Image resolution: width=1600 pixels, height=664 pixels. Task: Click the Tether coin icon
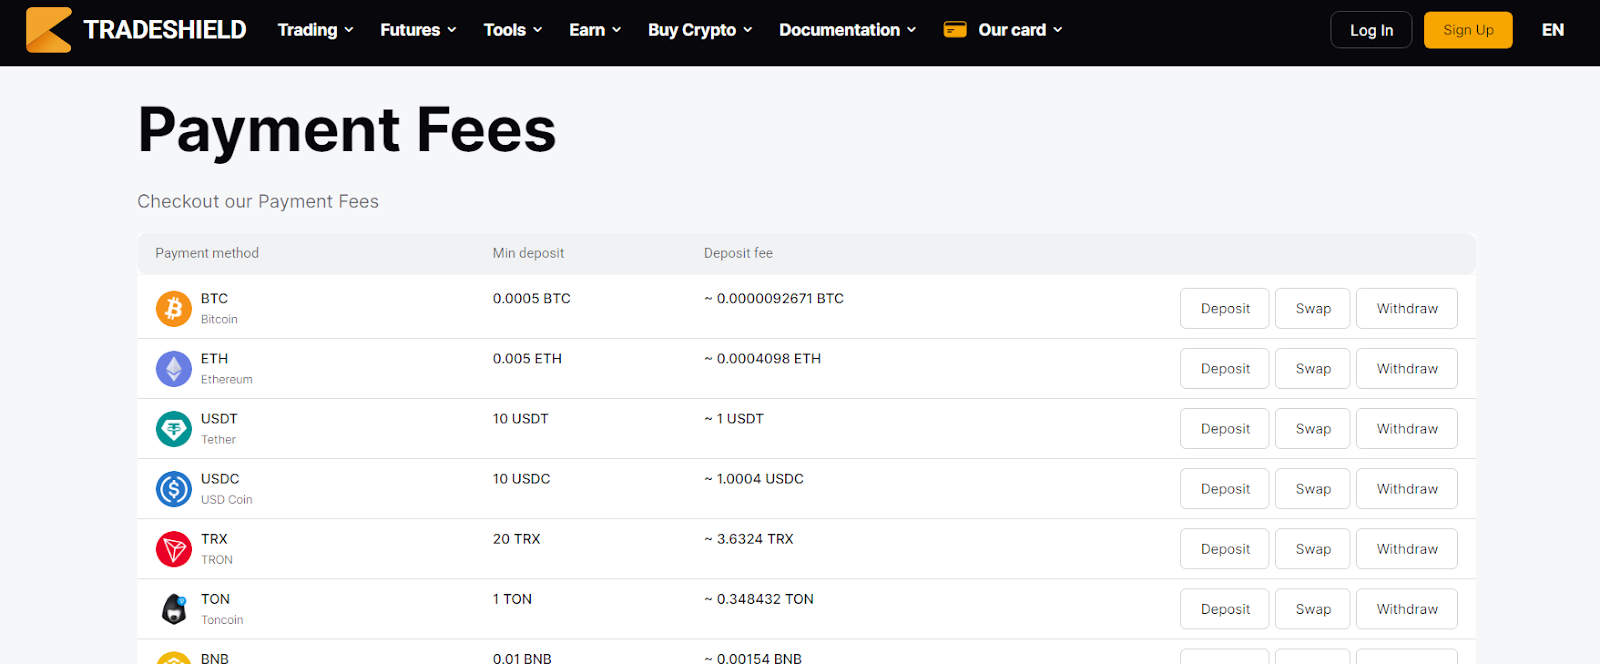pos(174,428)
